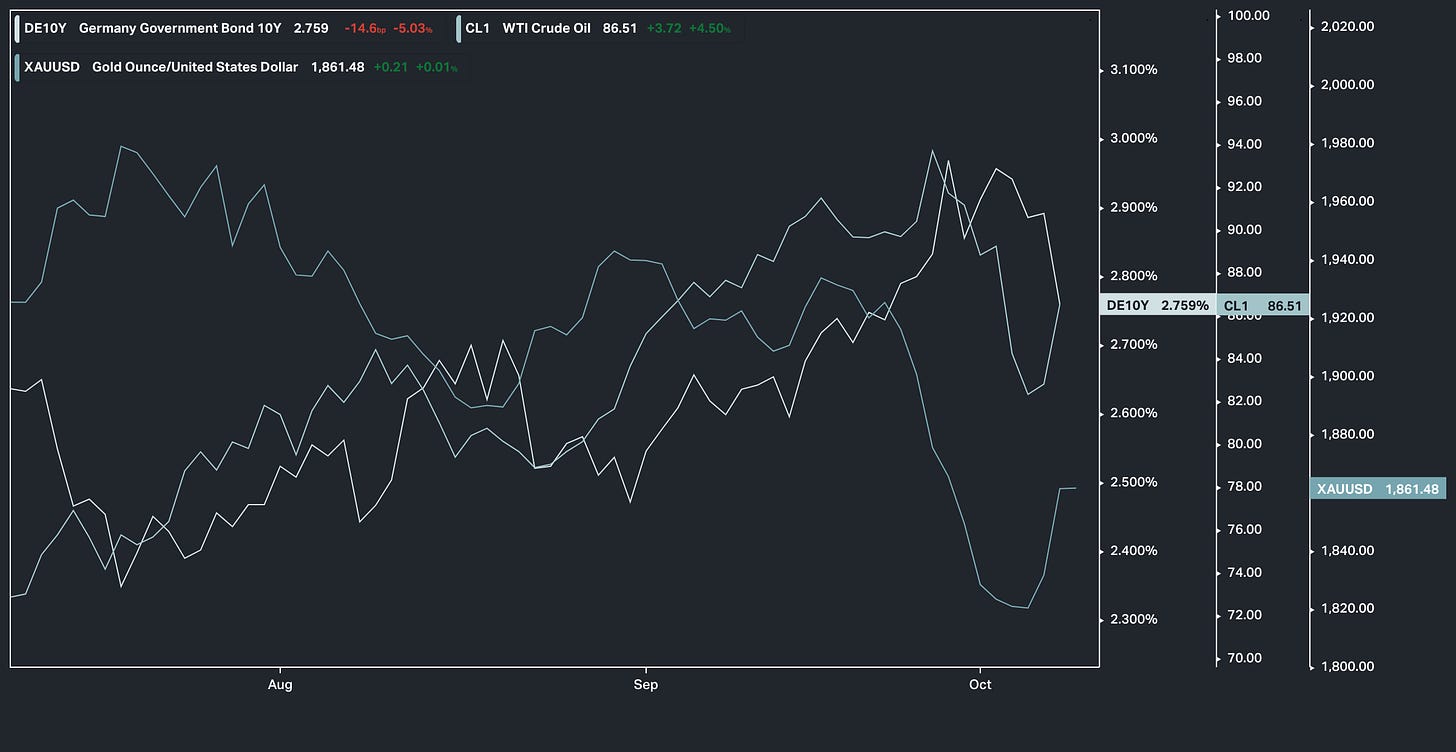
Task: Click the XAUUSD color marker swatch
Action: [17, 67]
